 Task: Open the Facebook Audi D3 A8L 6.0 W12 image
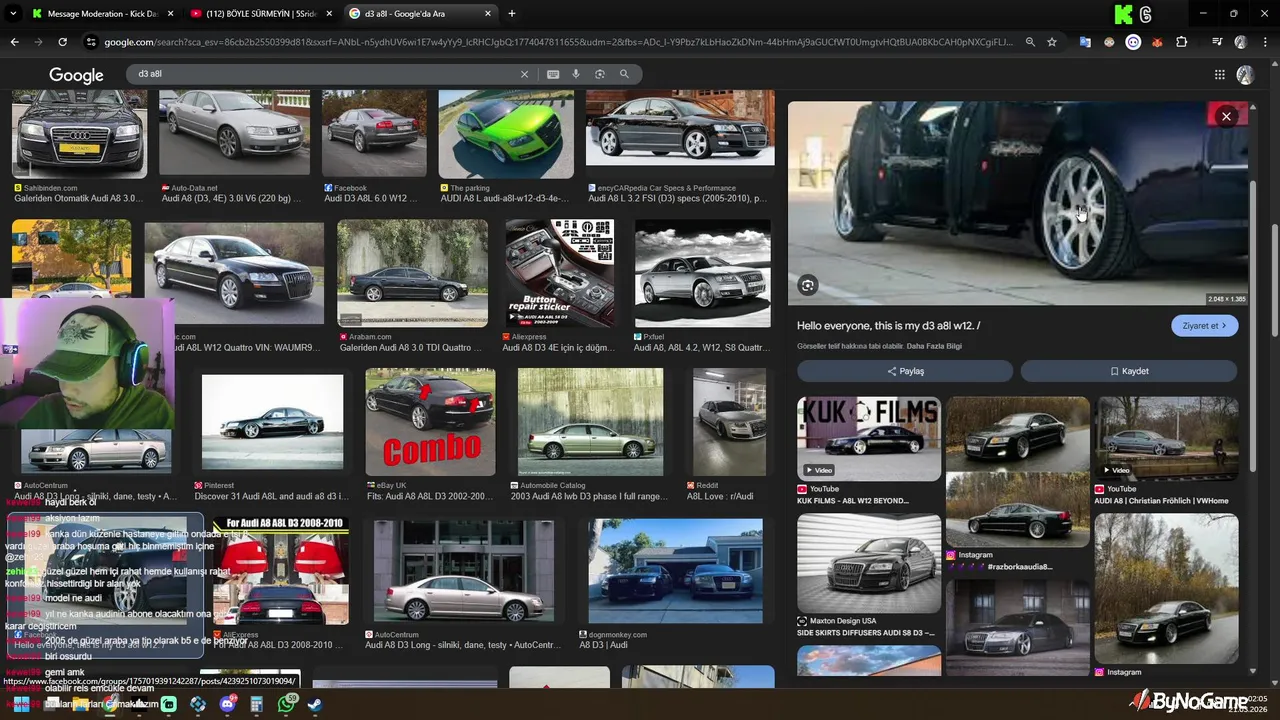click(x=374, y=134)
